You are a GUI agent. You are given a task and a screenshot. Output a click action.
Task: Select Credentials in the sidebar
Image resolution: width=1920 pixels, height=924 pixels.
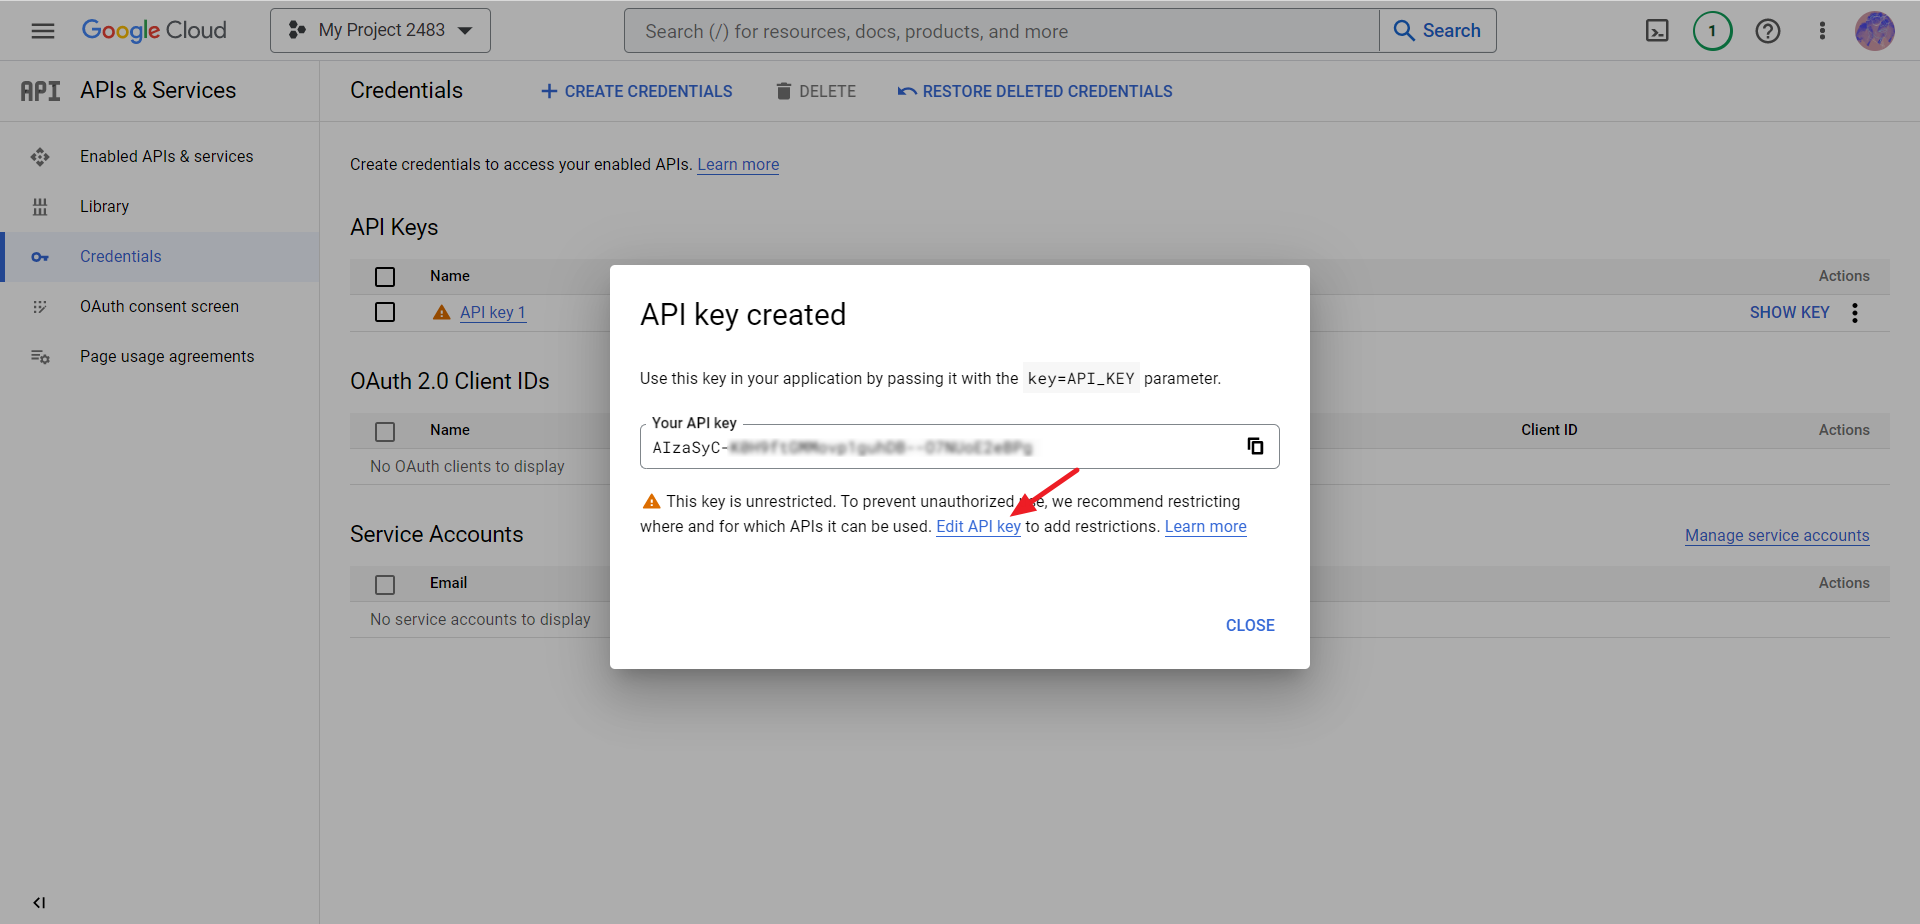point(160,257)
